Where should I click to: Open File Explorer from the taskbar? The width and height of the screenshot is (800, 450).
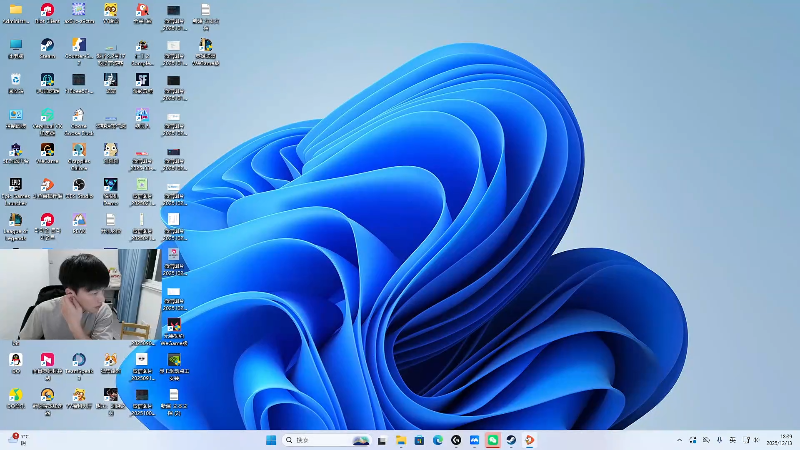coord(401,440)
